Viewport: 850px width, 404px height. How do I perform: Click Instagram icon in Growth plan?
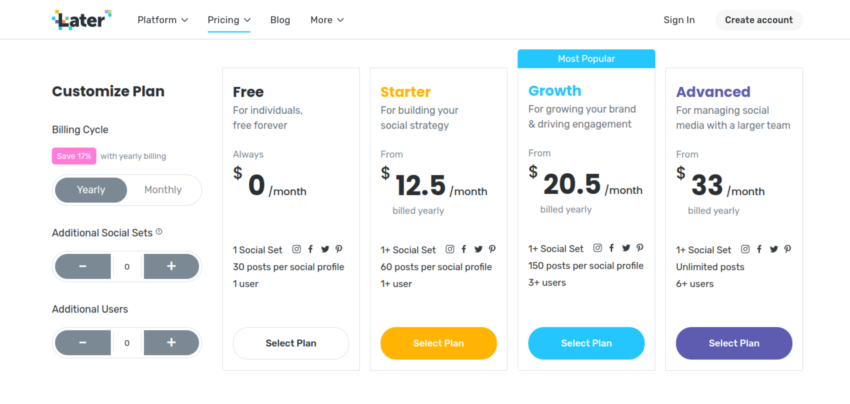(597, 248)
